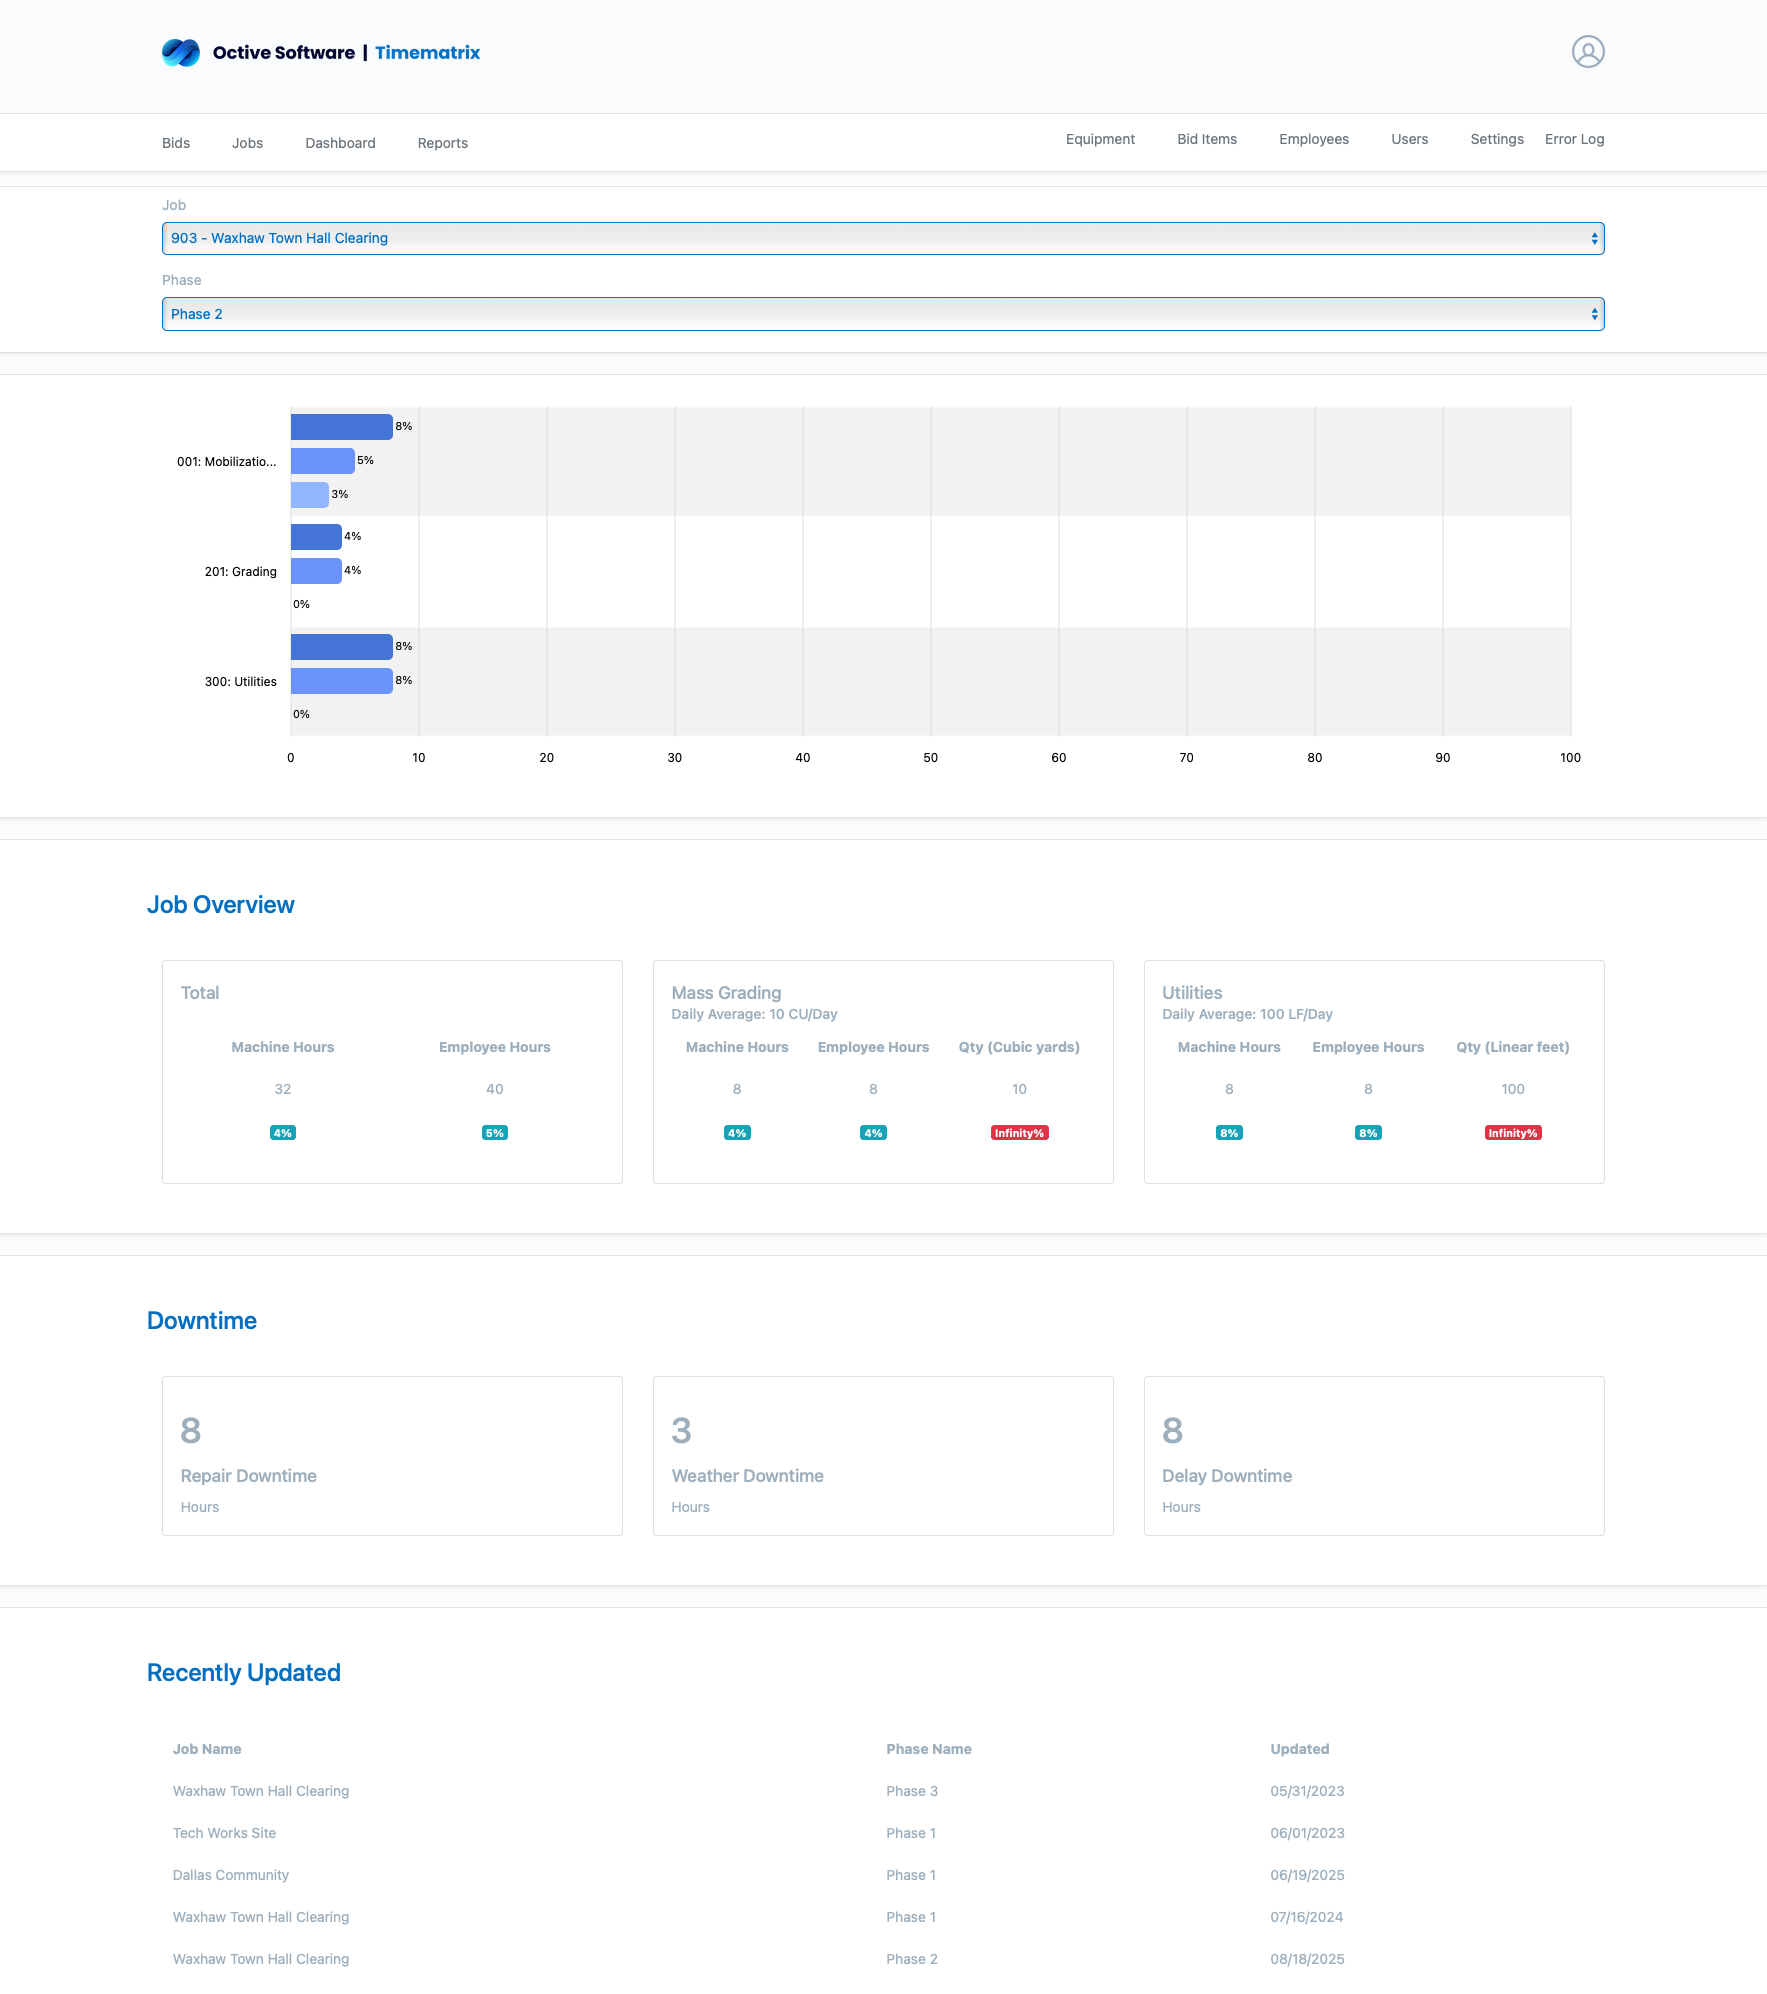Open the Job dropdown selector
Viewport: 1767px width, 1994px height.
click(882, 238)
